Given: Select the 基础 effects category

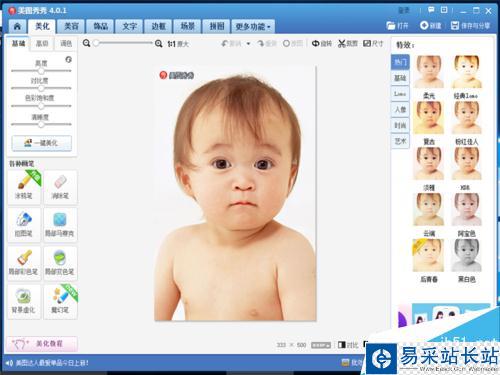Looking at the screenshot, I should click(400, 78).
